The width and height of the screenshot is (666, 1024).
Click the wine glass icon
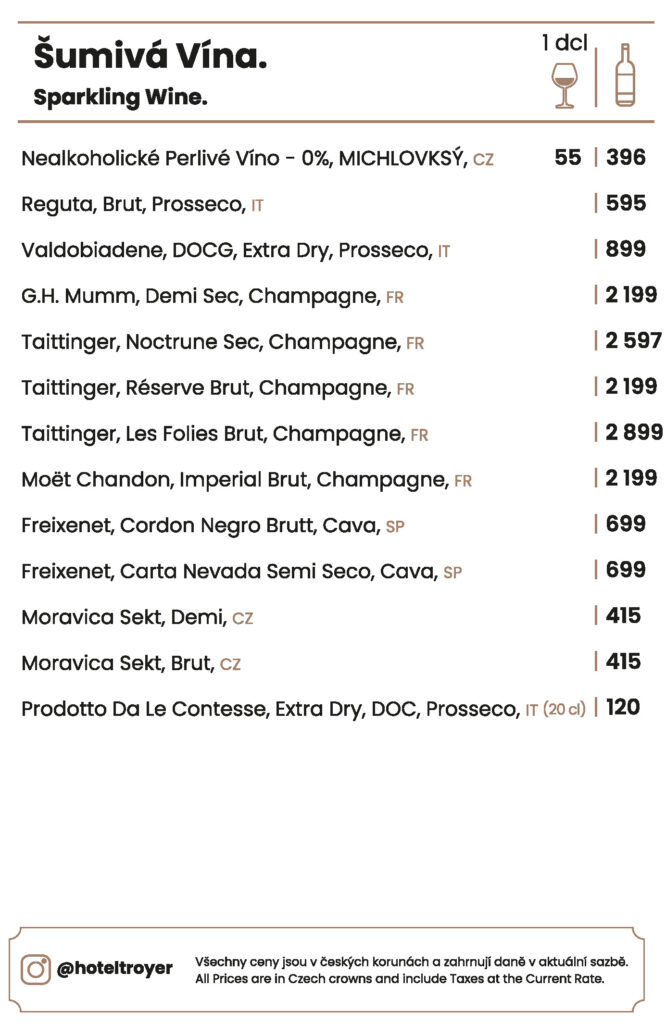[564, 85]
